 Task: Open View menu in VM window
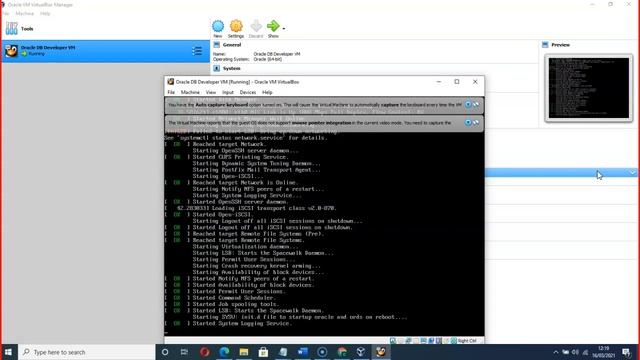pos(211,92)
